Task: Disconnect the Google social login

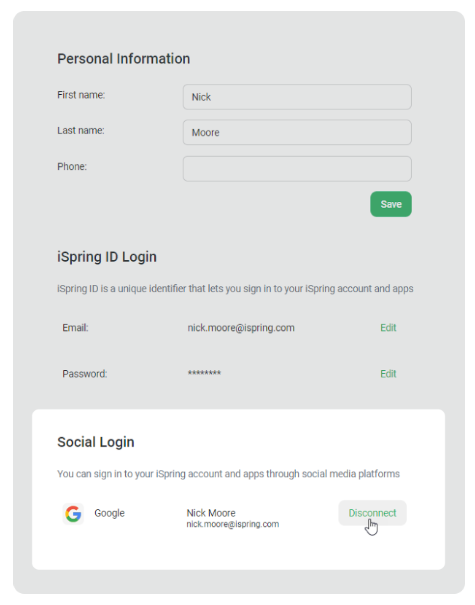Action: (372, 513)
